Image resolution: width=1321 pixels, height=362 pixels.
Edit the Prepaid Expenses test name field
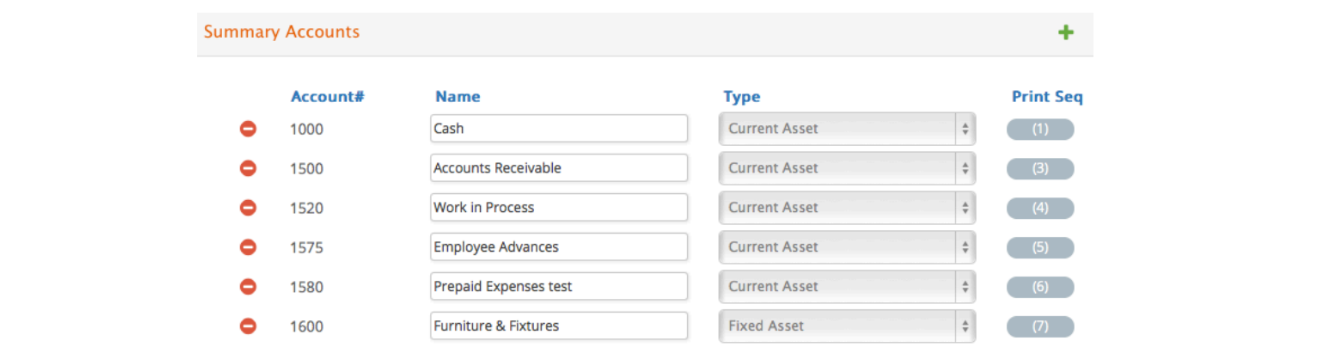559,287
